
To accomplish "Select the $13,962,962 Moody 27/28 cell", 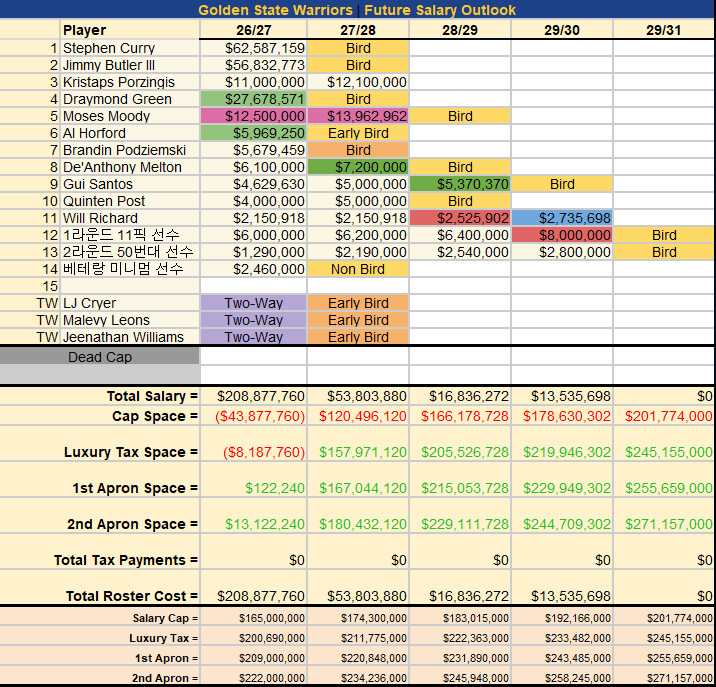I will pyautogui.click(x=358, y=116).
